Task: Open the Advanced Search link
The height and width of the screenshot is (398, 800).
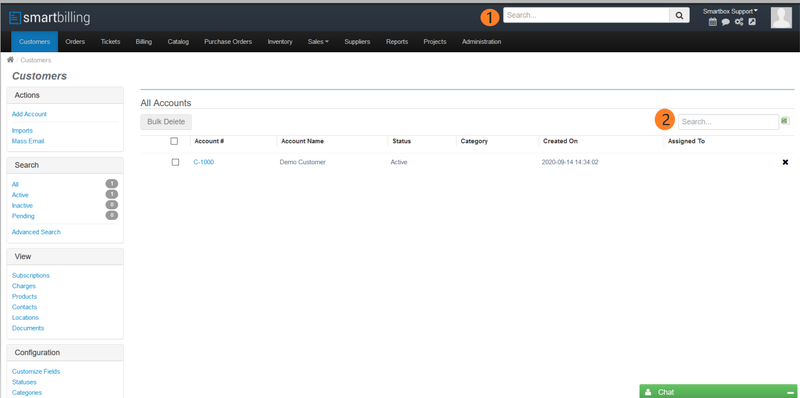Action: click(x=36, y=232)
